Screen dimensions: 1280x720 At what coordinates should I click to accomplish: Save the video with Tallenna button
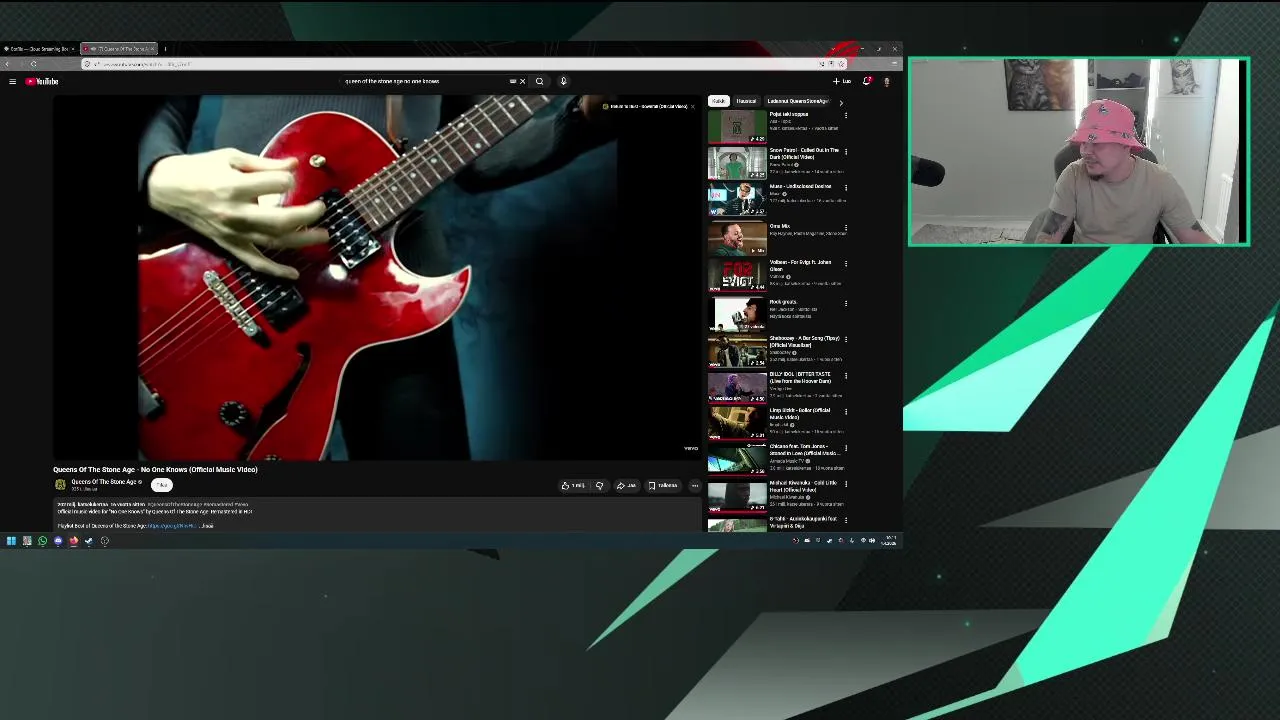[663, 485]
